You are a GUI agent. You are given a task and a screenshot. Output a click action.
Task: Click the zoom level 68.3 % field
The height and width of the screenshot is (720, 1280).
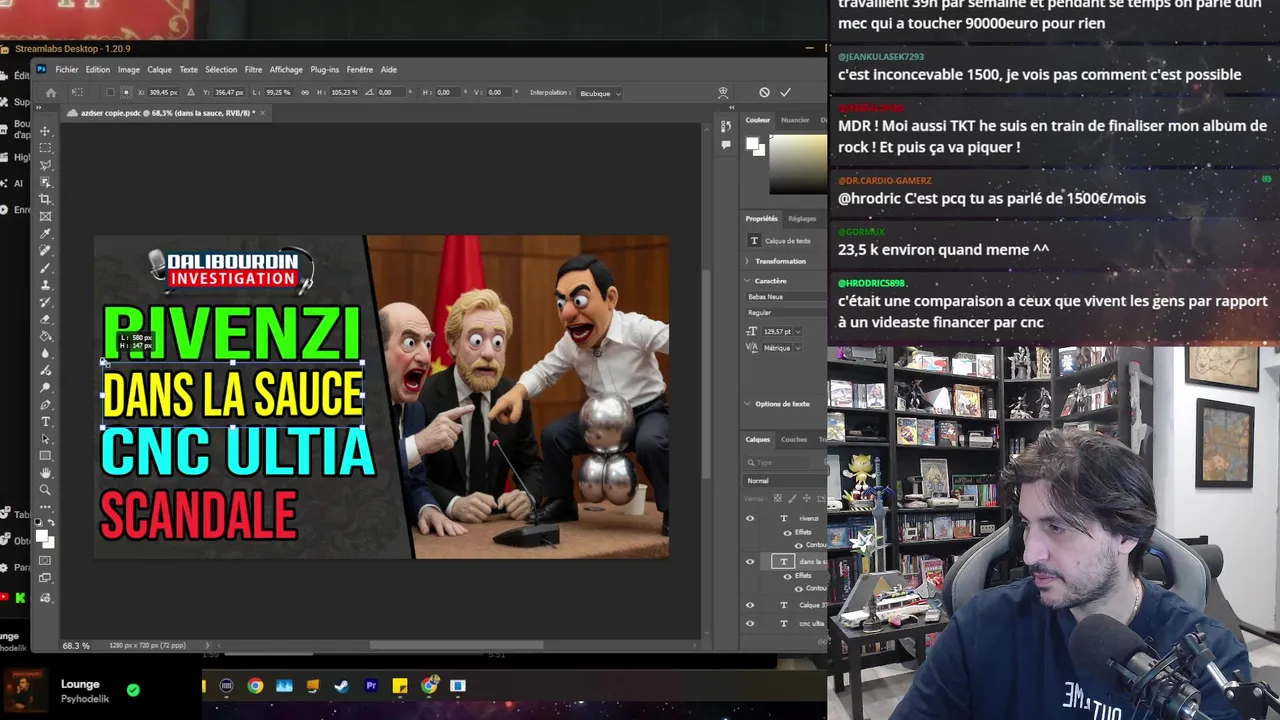point(76,645)
